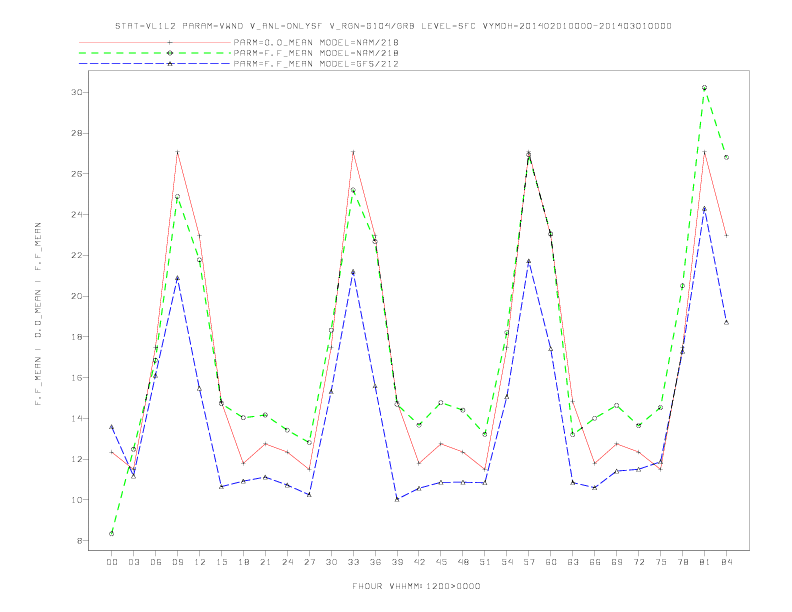Viewport: 792px width, 612px height.
Task: Click the x-axis tick label 75
Action: (x=660, y=562)
